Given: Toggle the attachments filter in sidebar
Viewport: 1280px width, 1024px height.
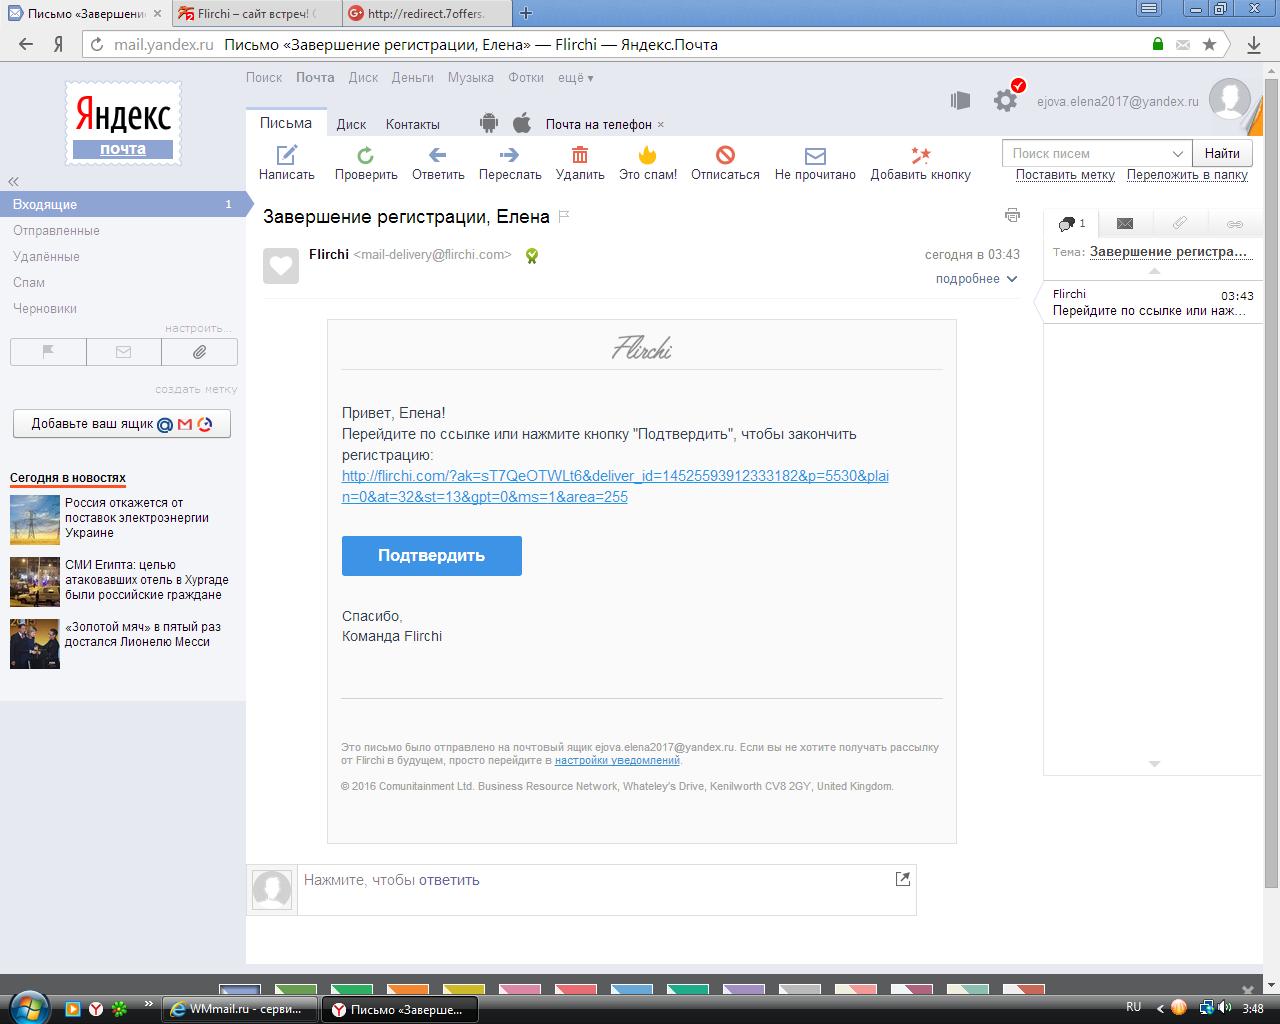Looking at the screenshot, I should (x=199, y=352).
